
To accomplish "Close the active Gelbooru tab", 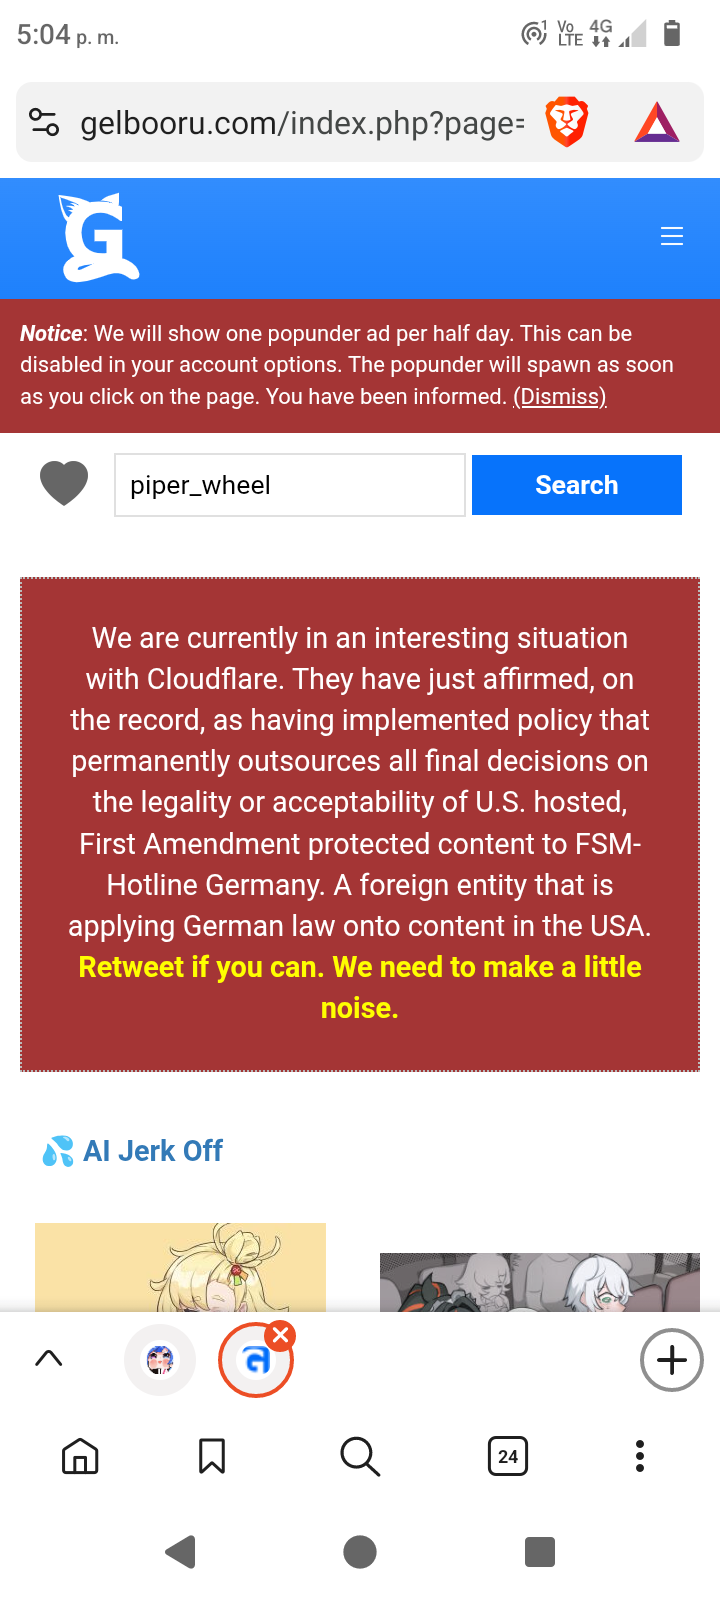I will 281,1335.
